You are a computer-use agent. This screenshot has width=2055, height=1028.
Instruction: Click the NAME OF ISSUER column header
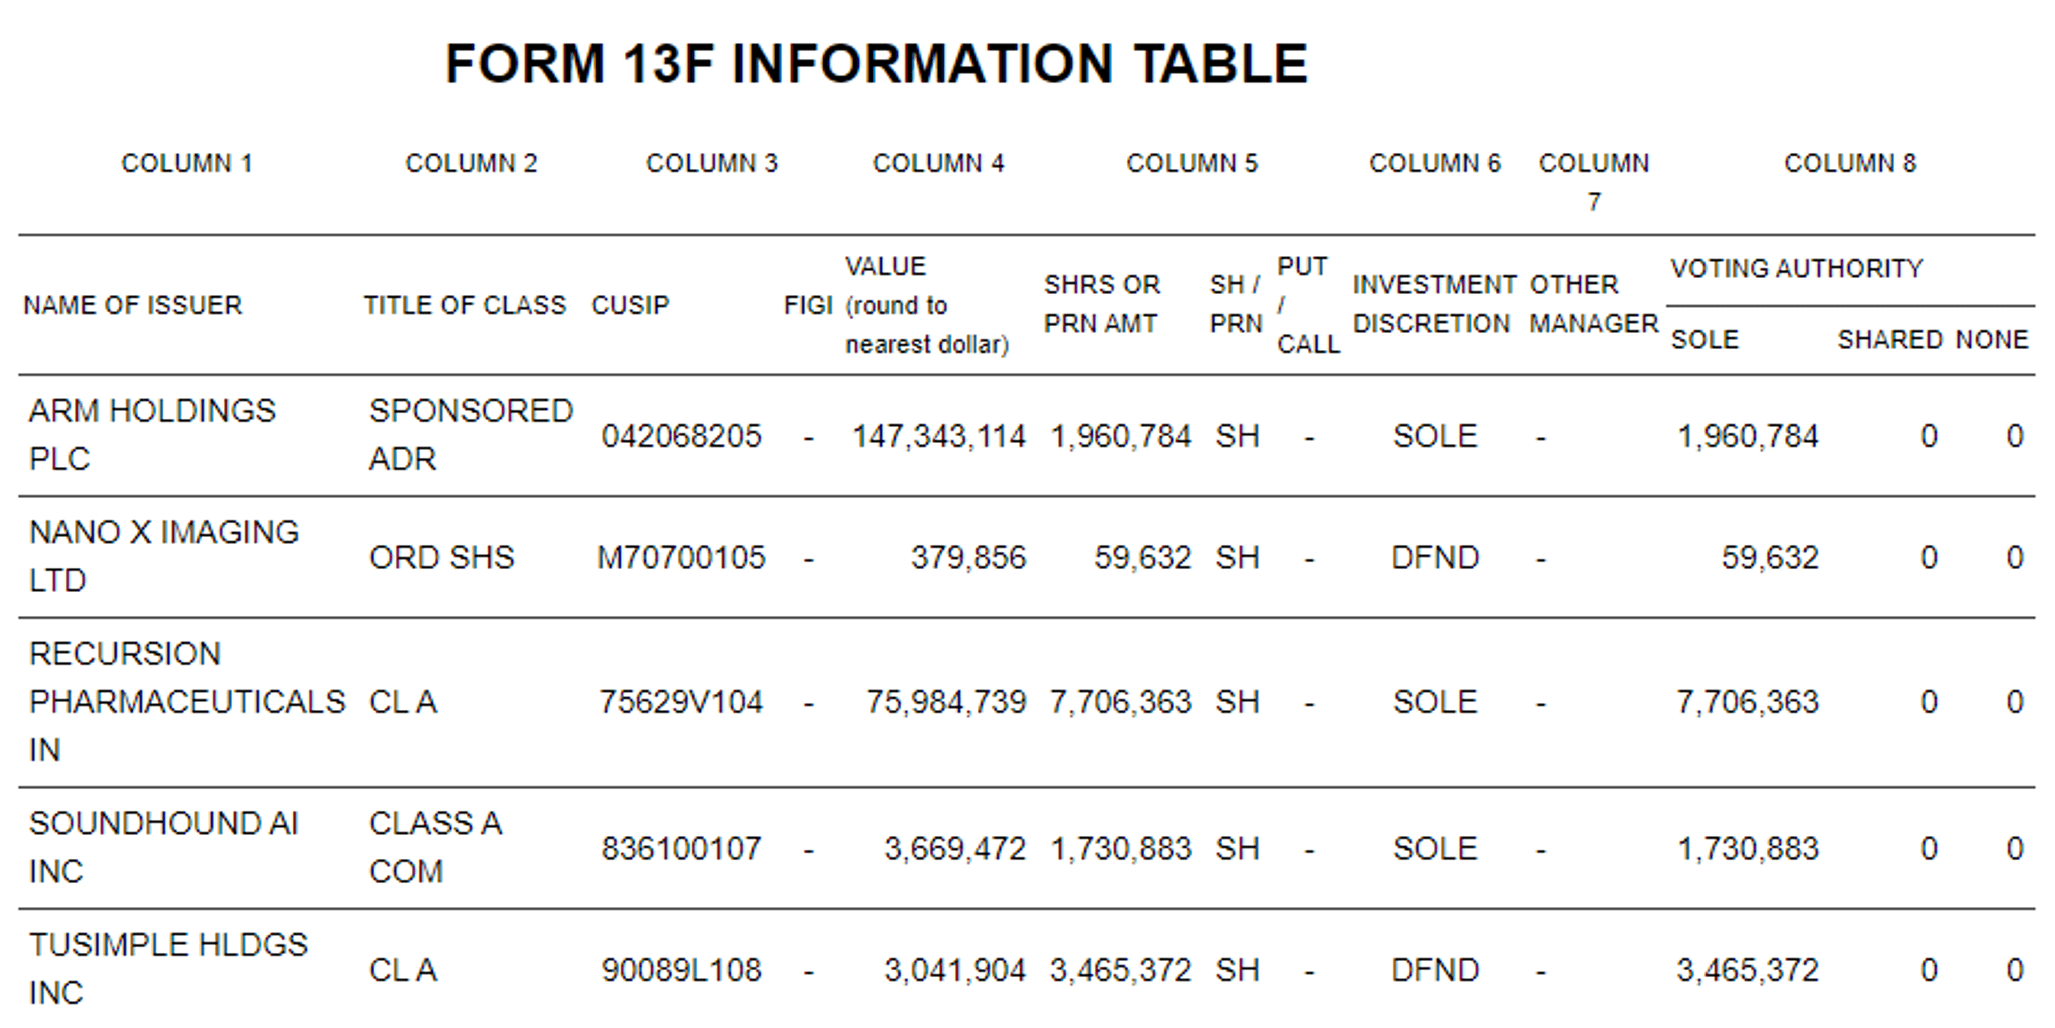click(133, 305)
